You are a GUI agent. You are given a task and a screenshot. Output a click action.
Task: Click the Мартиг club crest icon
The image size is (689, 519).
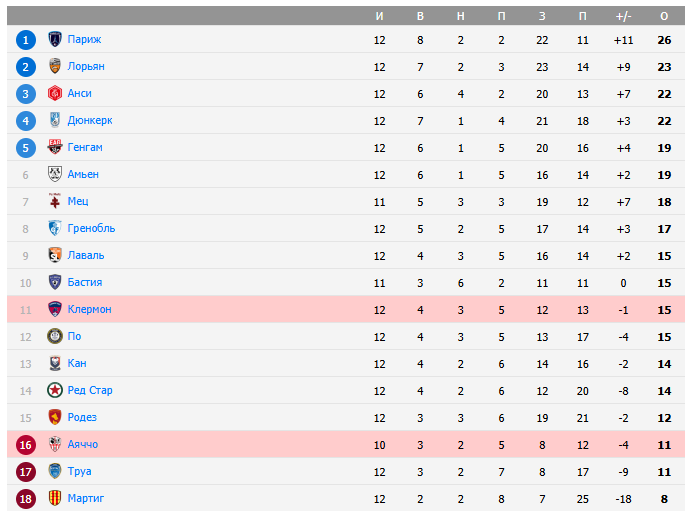[55, 498]
